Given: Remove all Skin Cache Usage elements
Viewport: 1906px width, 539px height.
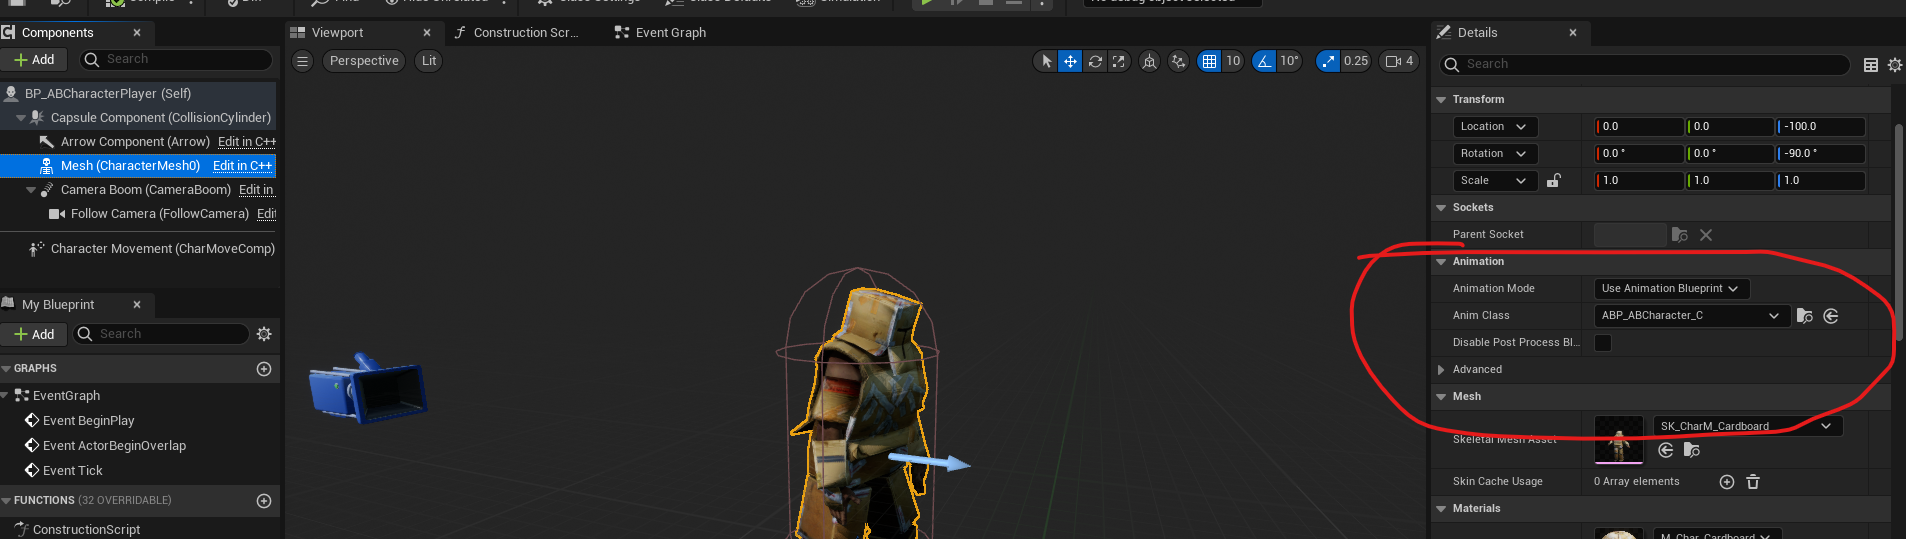Looking at the screenshot, I should coord(1753,482).
